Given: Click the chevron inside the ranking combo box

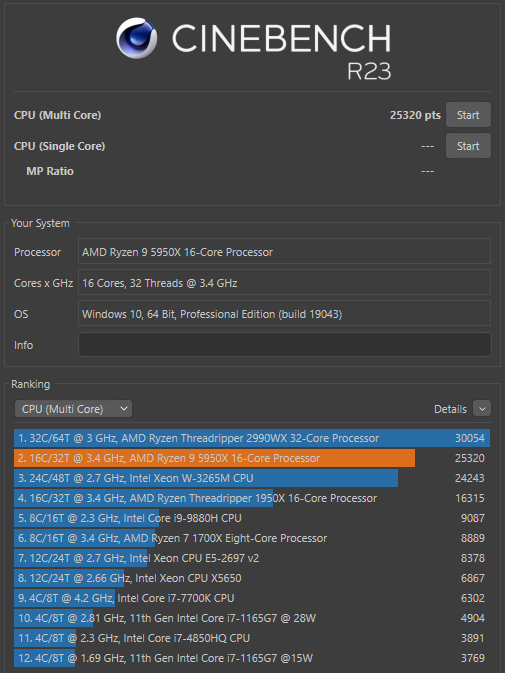Looking at the screenshot, I should [x=124, y=409].
